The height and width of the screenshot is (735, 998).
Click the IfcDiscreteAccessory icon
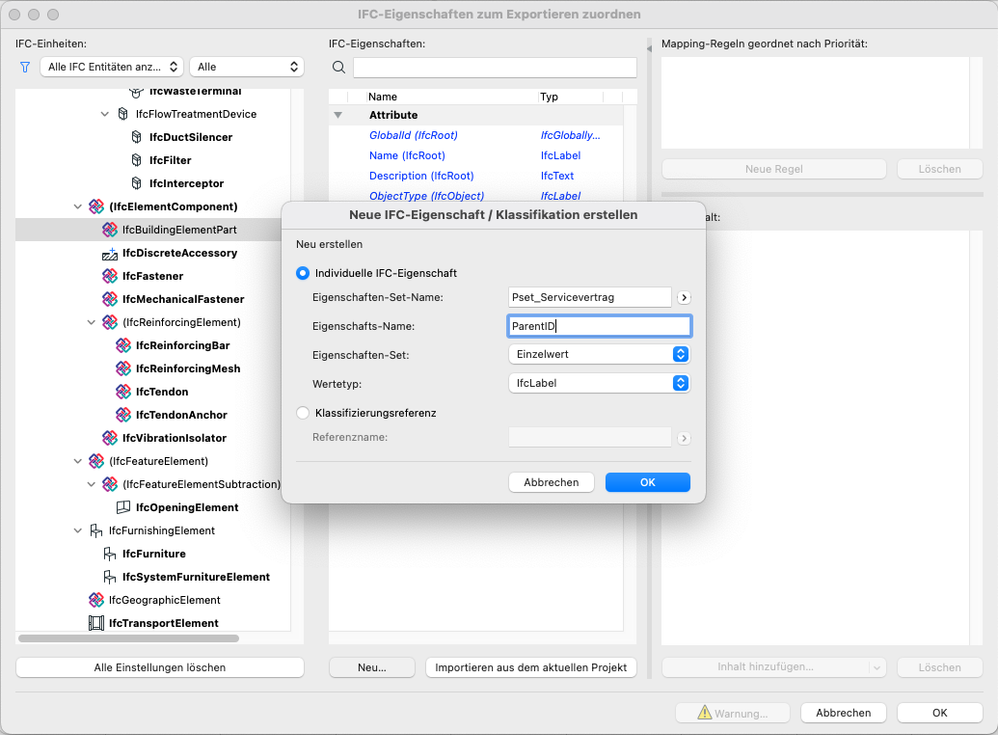[109, 253]
